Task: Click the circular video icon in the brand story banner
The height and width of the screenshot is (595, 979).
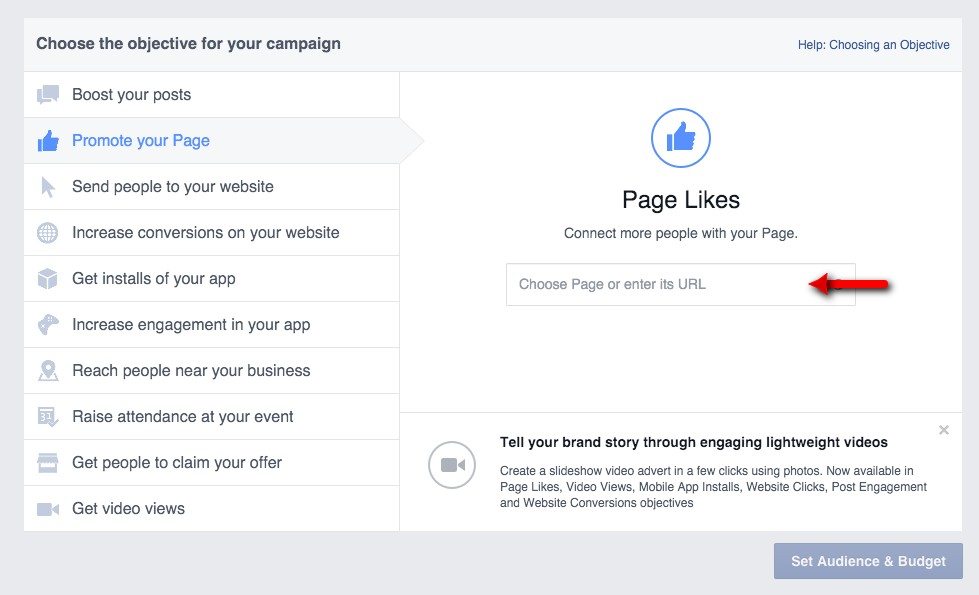Action: tap(452, 465)
